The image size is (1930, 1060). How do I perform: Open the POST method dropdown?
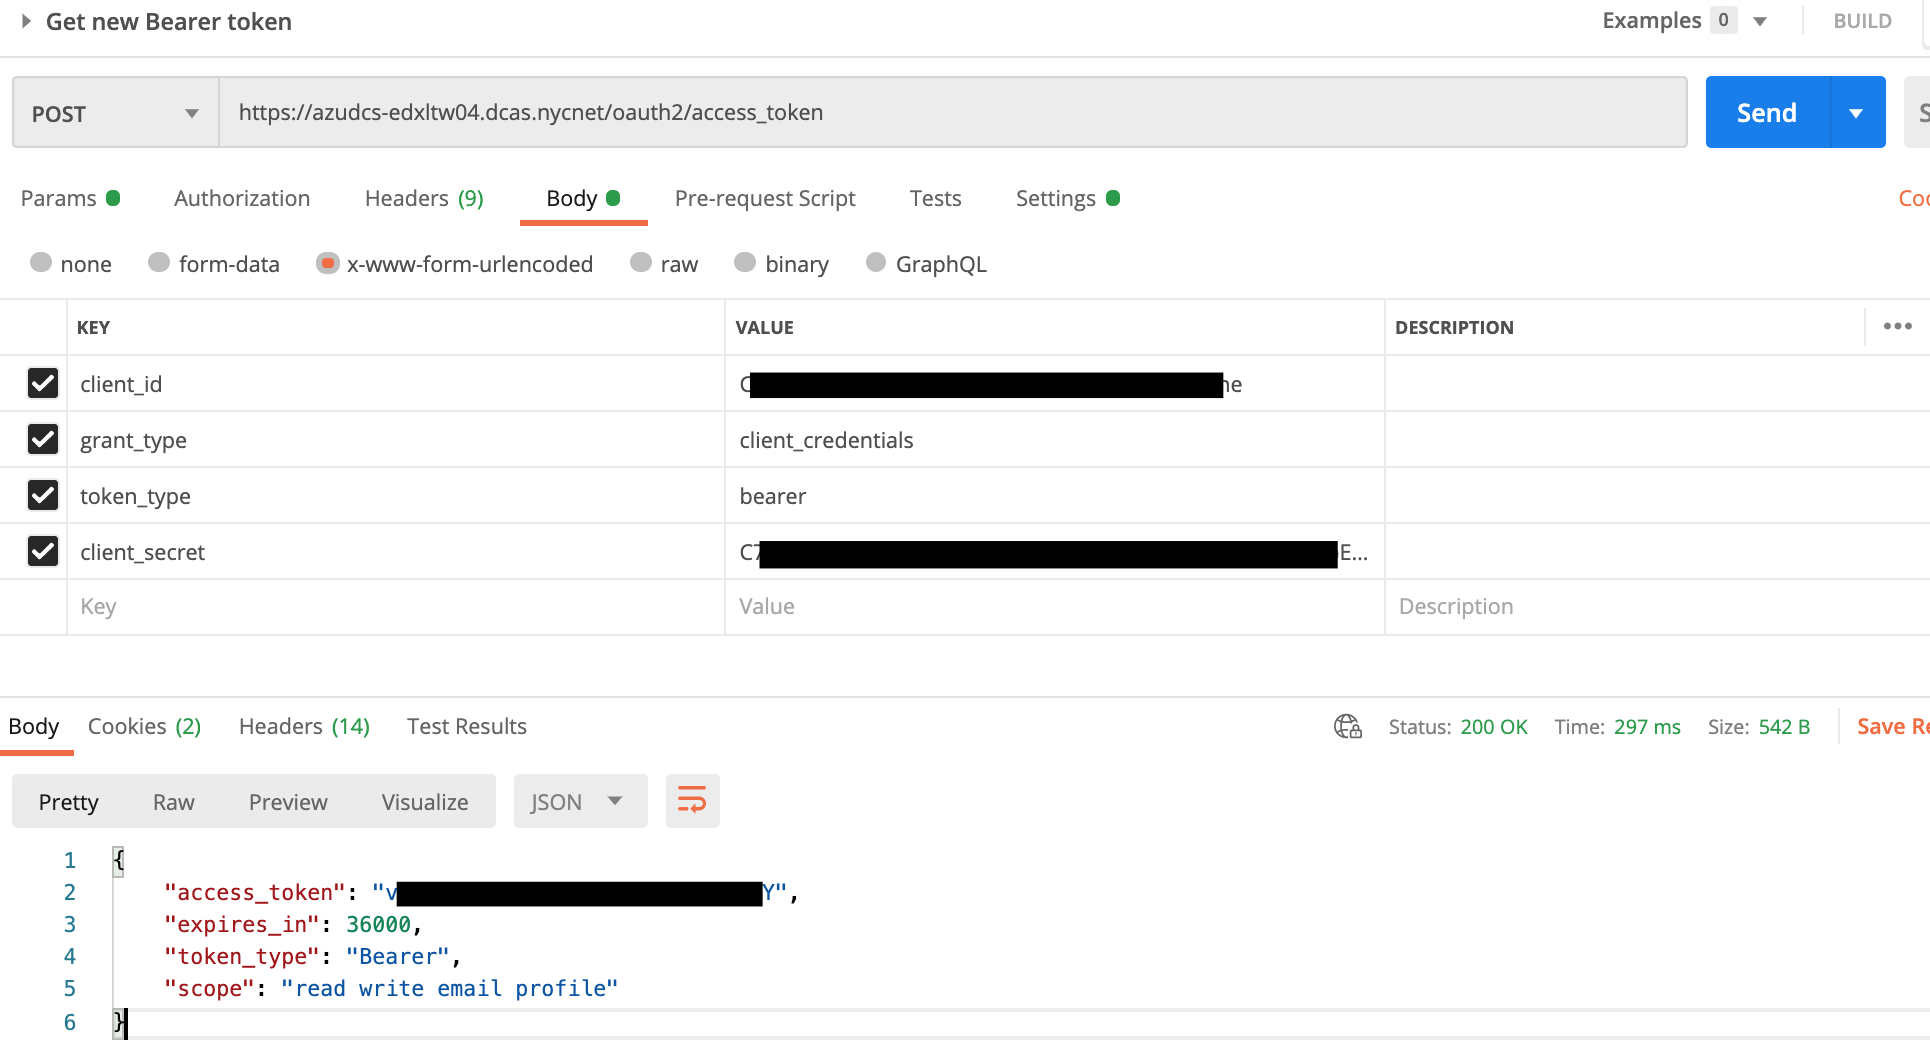(x=116, y=113)
